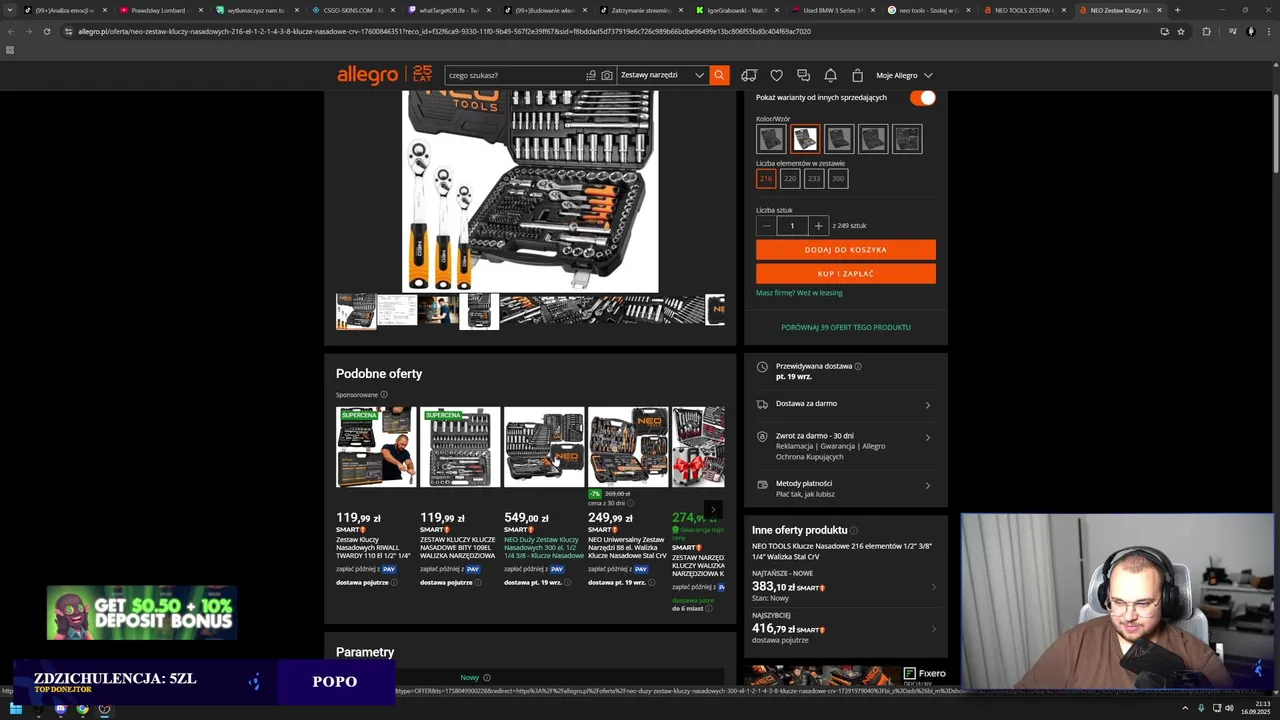Open a new browser tab with plus
Viewport: 1280px width, 720px height.
pos(1177,10)
